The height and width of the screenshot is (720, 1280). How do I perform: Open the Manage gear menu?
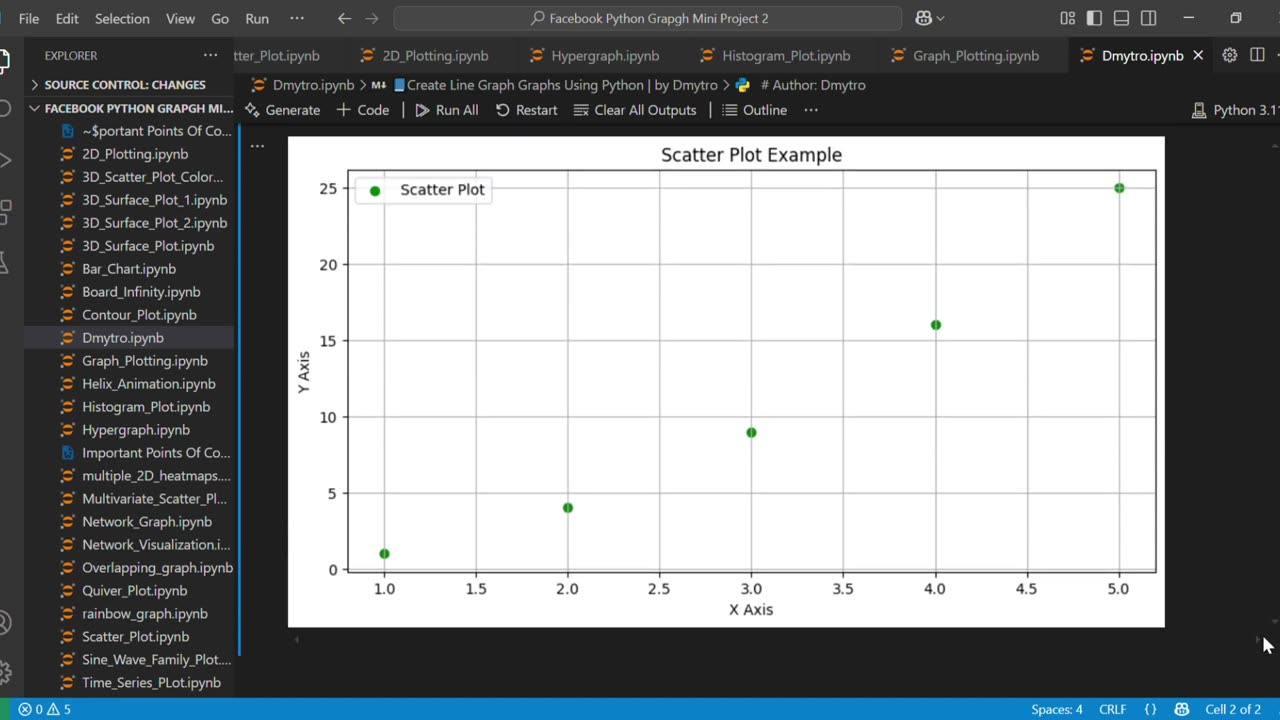pyautogui.click(x=4, y=672)
